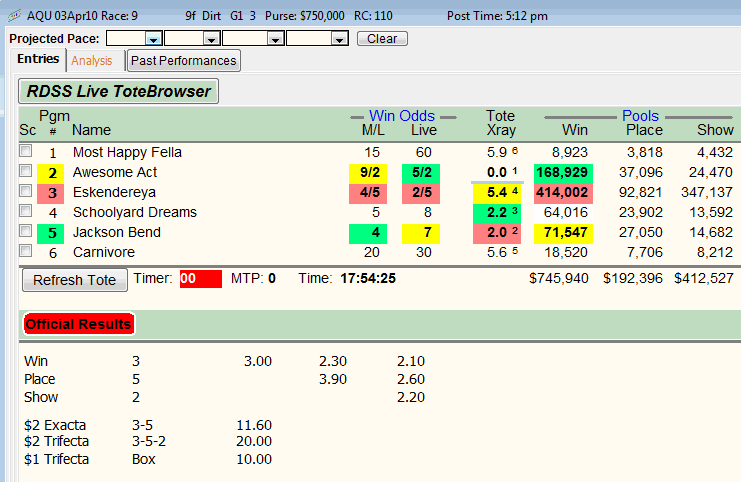Click the total win pool $745,940

559,278
